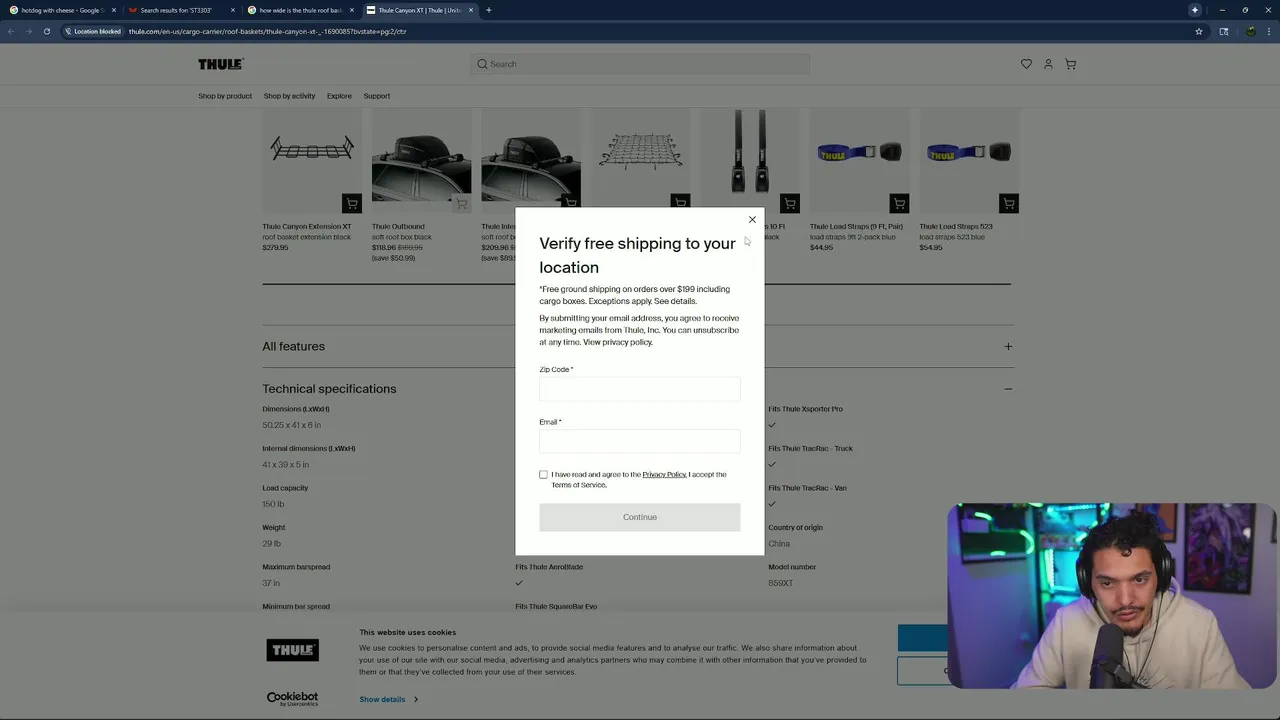Add the cargo net product to cart
Screen dimensions: 1280x720
click(680, 202)
